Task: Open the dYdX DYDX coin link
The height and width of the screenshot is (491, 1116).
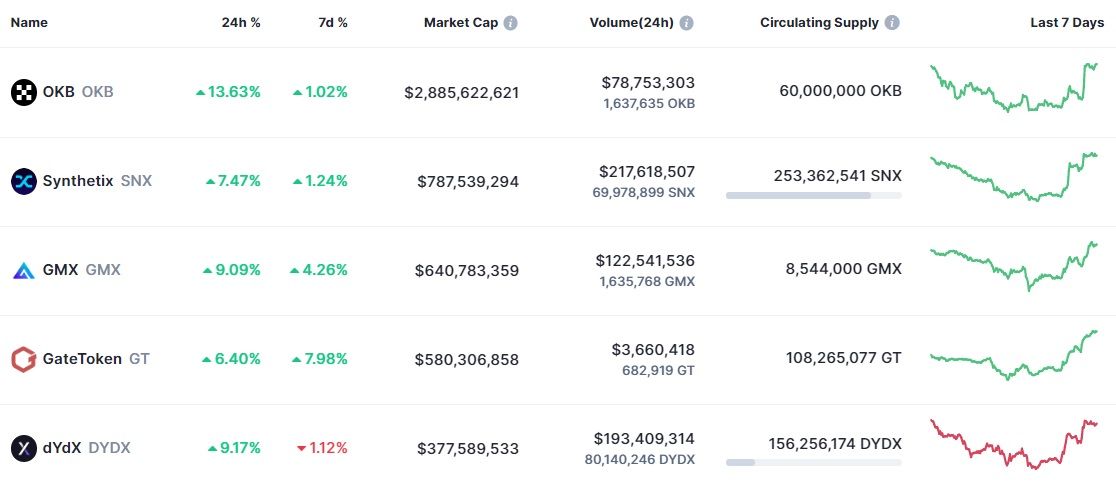Action: (x=86, y=448)
